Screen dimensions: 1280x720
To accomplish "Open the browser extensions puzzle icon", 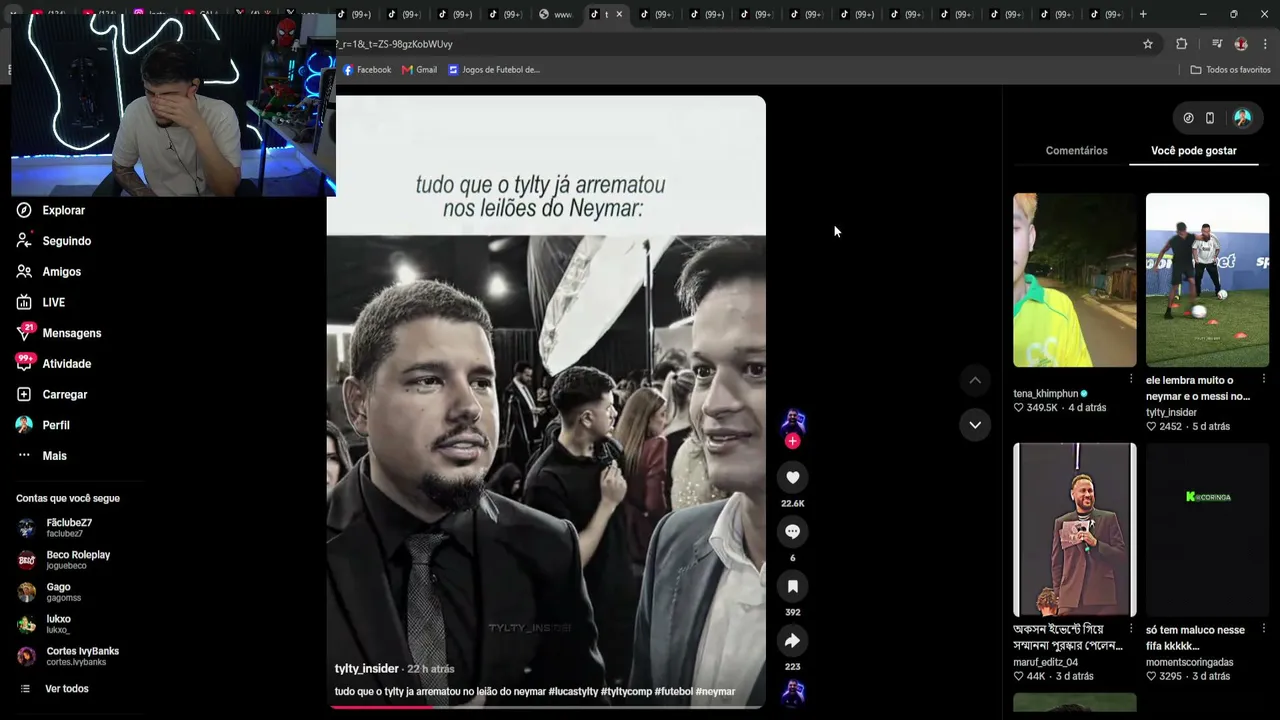I will (1182, 44).
